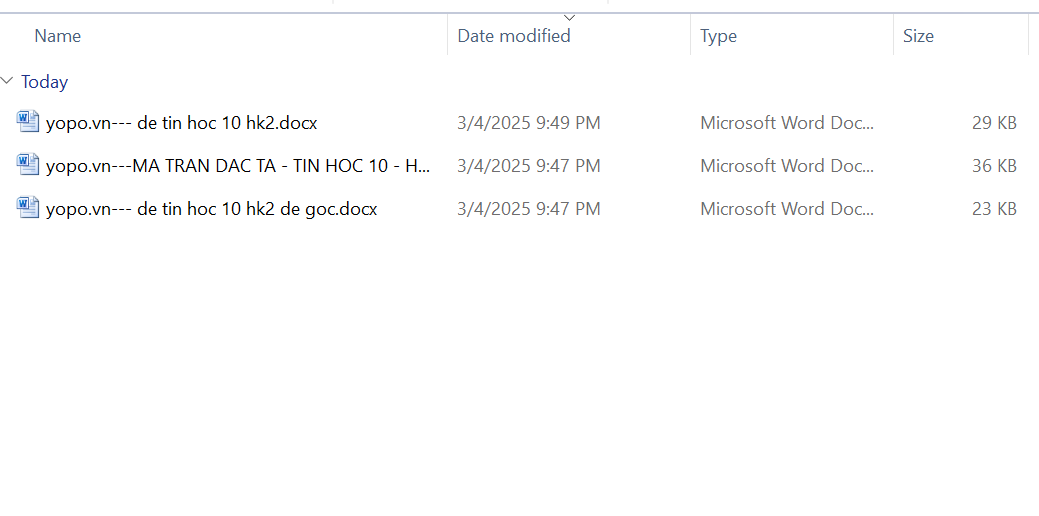Click the 23 KB size value
The height and width of the screenshot is (516, 1039).
coord(994,209)
